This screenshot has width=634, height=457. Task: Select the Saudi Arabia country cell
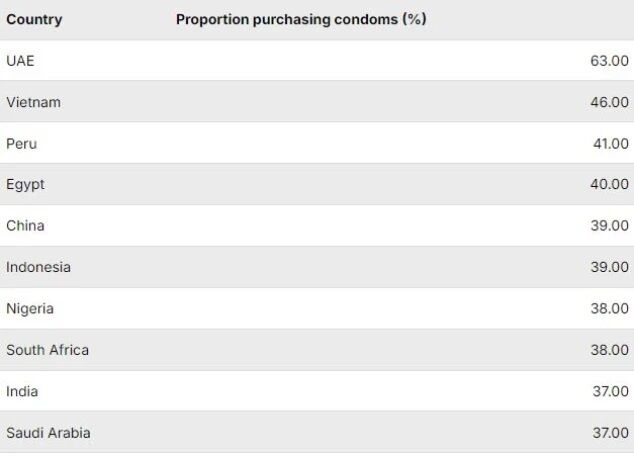point(48,432)
